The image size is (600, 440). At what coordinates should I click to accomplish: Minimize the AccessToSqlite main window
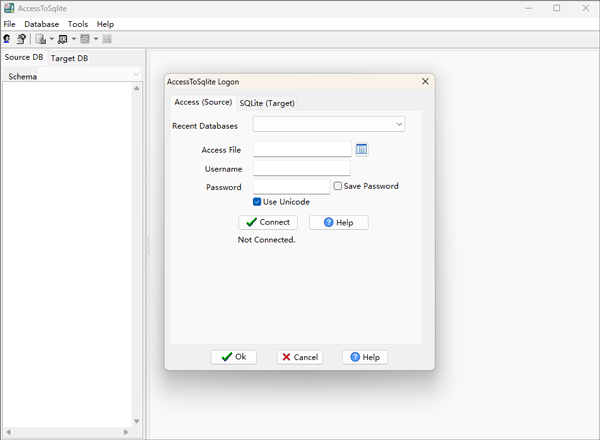click(x=528, y=8)
